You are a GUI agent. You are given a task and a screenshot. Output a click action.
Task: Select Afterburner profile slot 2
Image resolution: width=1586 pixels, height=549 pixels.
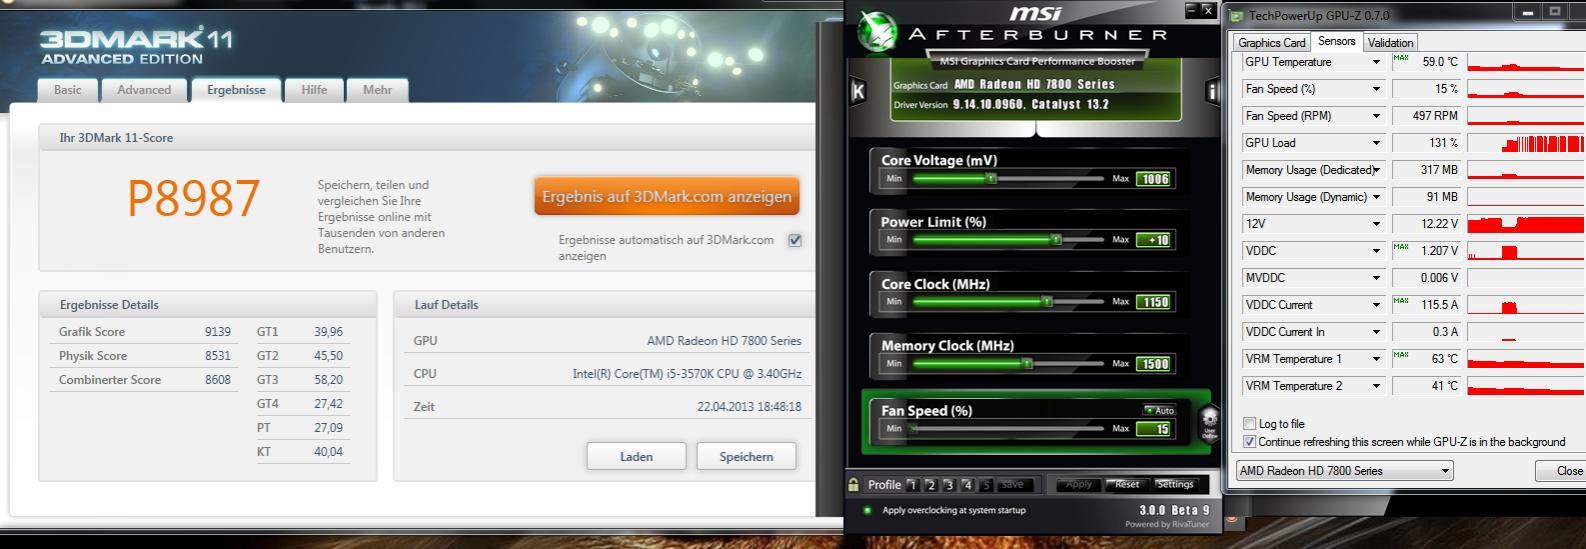[931, 485]
